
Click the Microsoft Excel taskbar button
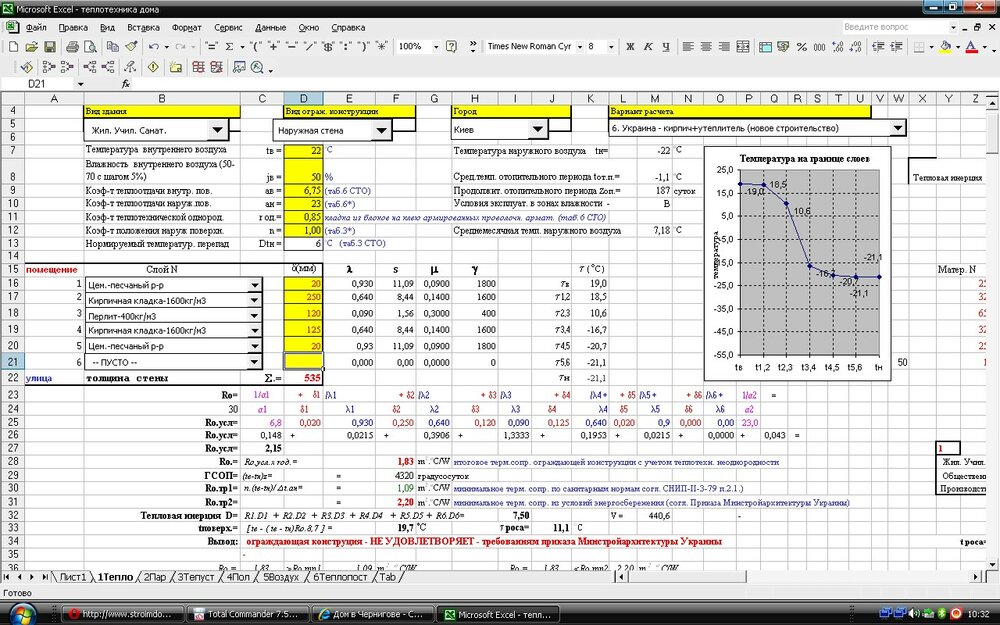(494, 613)
